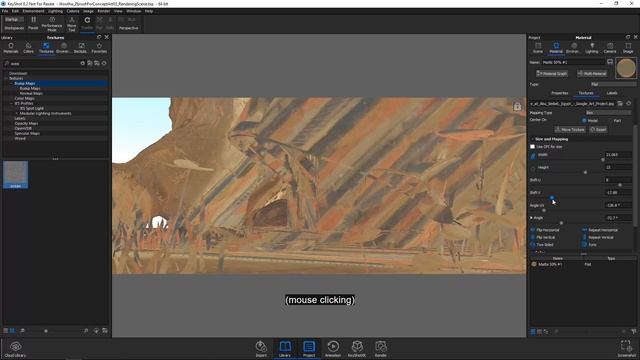Browse for texture file folder icon
Viewport: 640px width, 360px height.
coord(620,103)
